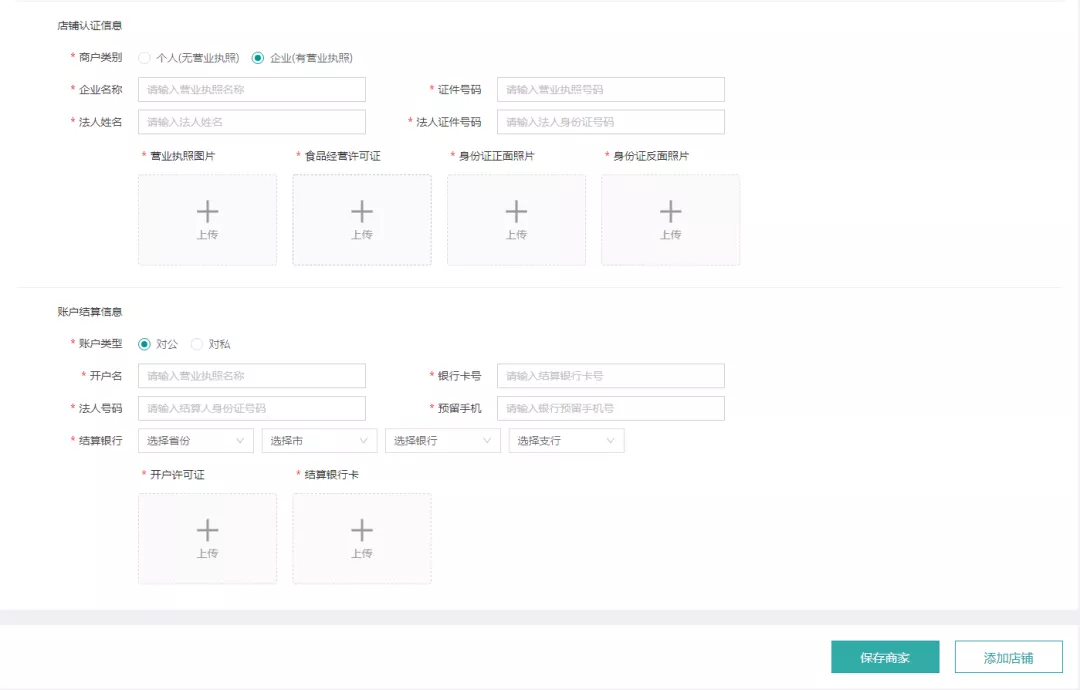The width and height of the screenshot is (1080, 690).
Task: Click the 添加店铺 button
Action: (x=1008, y=657)
